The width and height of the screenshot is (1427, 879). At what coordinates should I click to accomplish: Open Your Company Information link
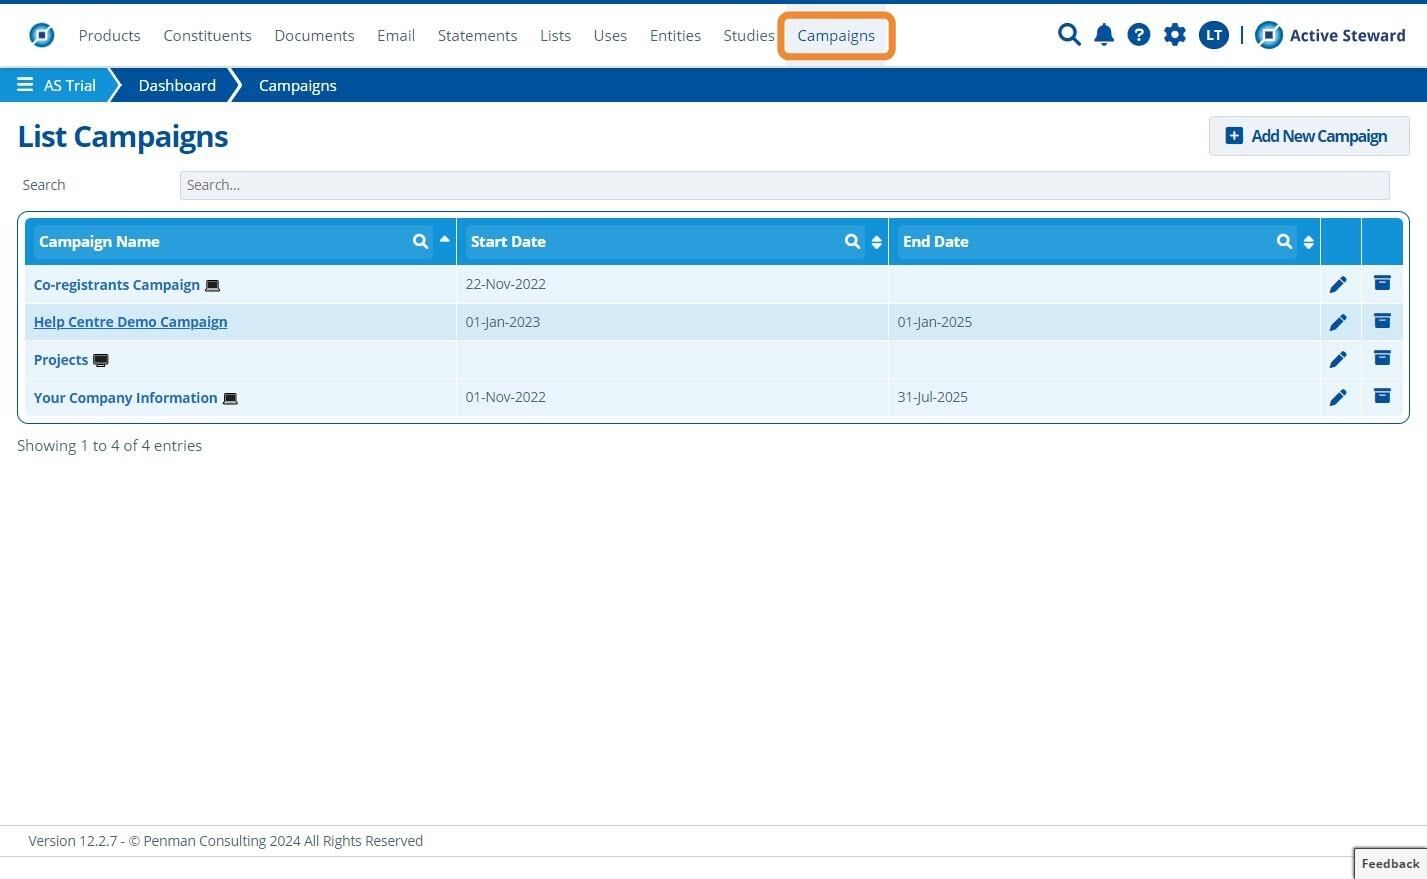(x=125, y=398)
